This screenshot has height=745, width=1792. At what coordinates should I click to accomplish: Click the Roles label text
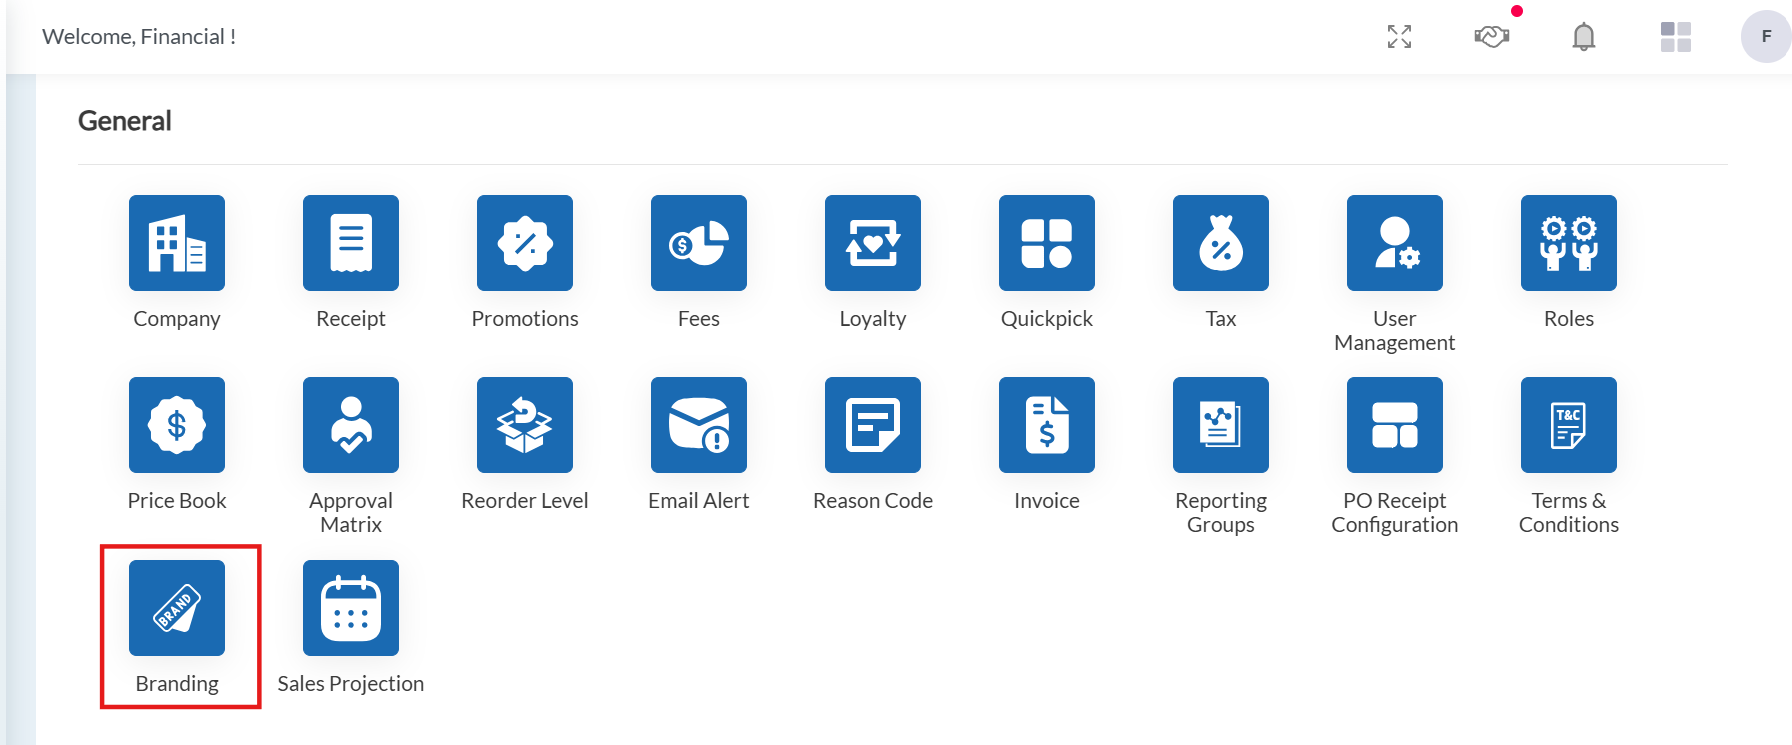click(1569, 319)
